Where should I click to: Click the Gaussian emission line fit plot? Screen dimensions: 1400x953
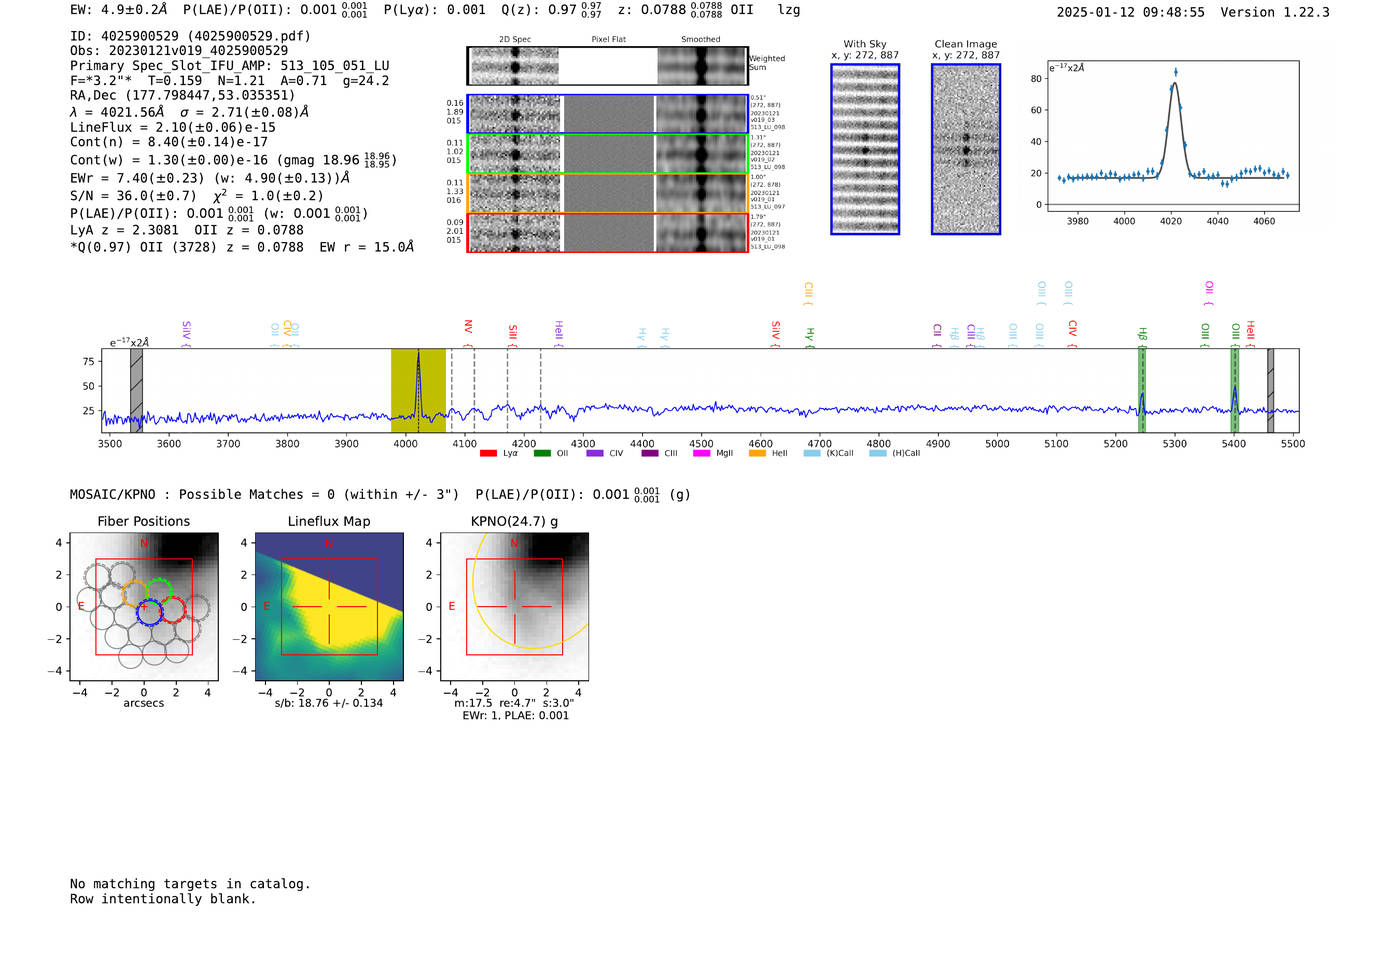[x=1172, y=136]
